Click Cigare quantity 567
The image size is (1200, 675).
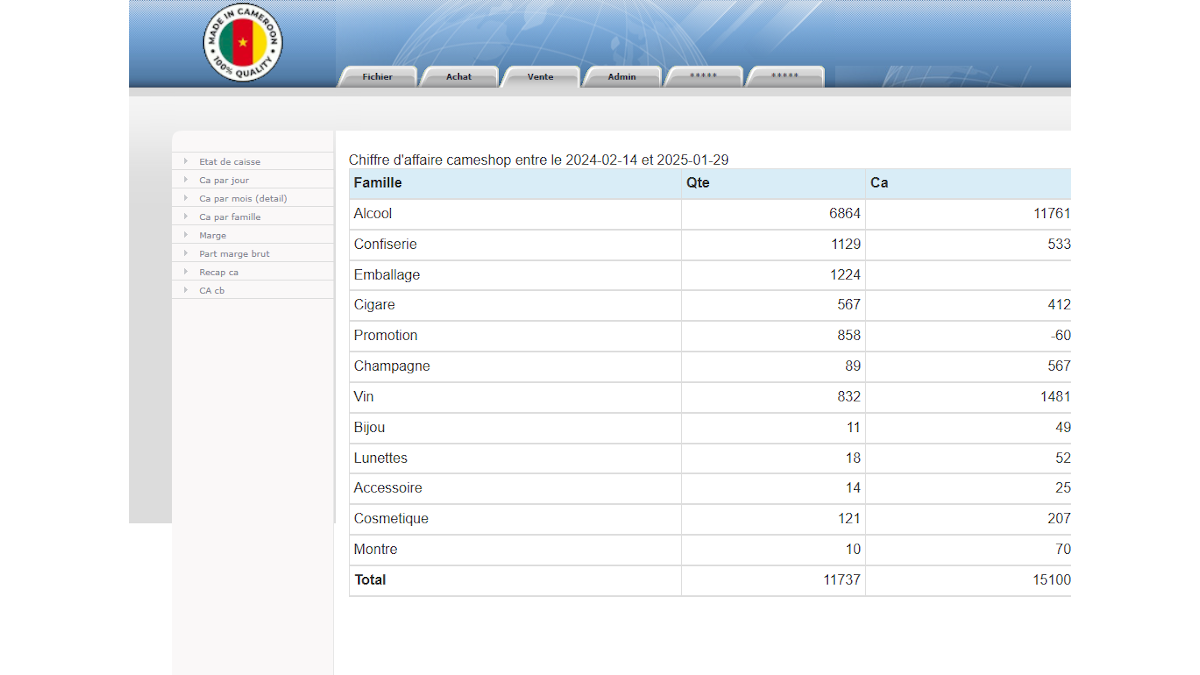(849, 305)
